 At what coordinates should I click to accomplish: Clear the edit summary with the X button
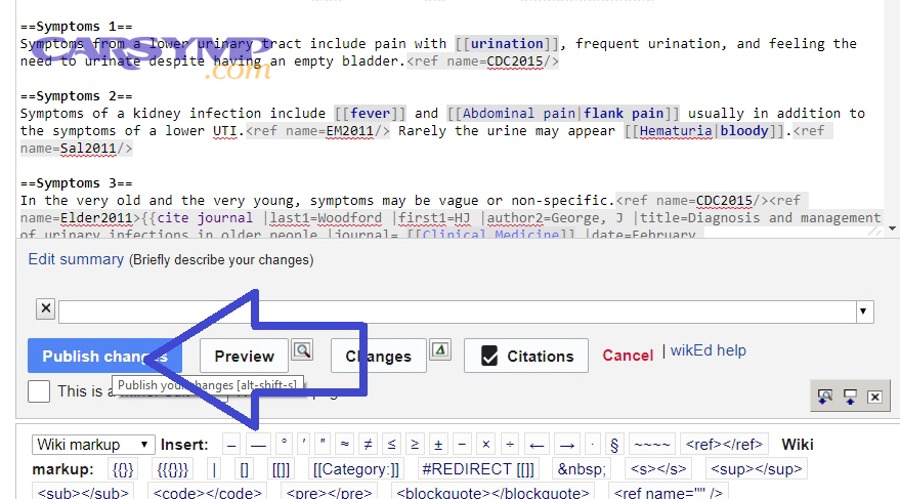[46, 309]
